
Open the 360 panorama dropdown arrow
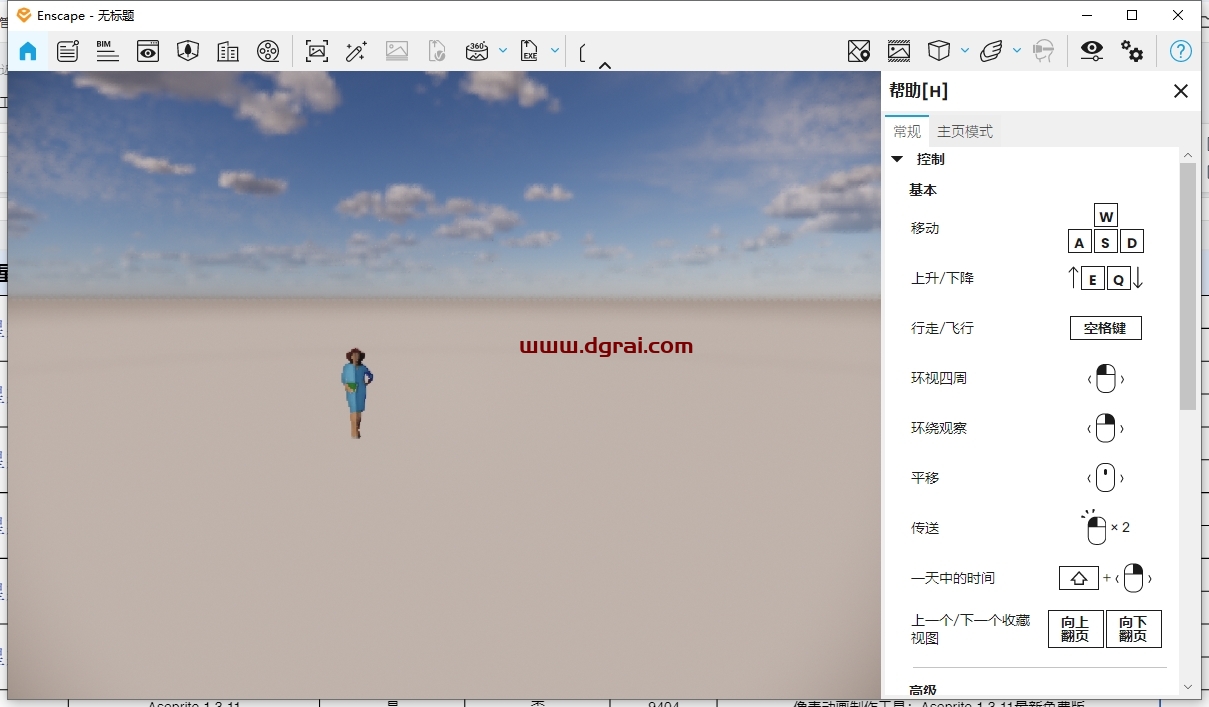pyautogui.click(x=503, y=50)
